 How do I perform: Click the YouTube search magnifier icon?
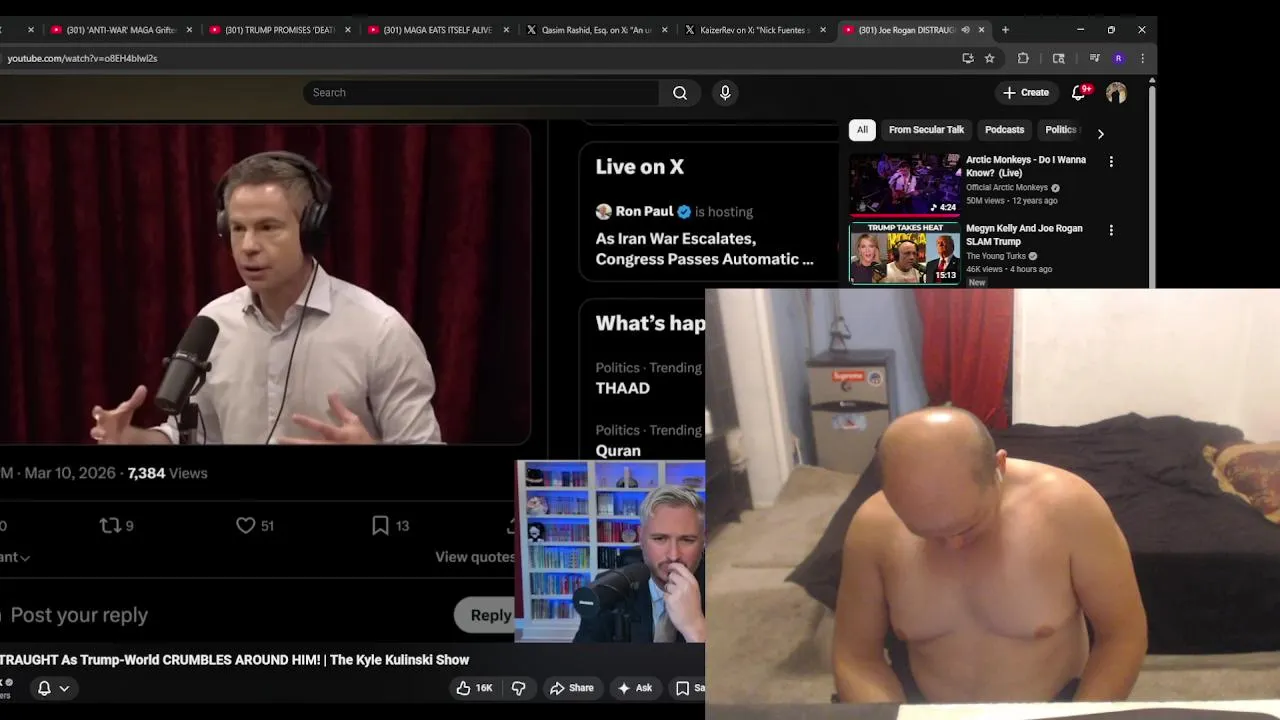coord(680,93)
